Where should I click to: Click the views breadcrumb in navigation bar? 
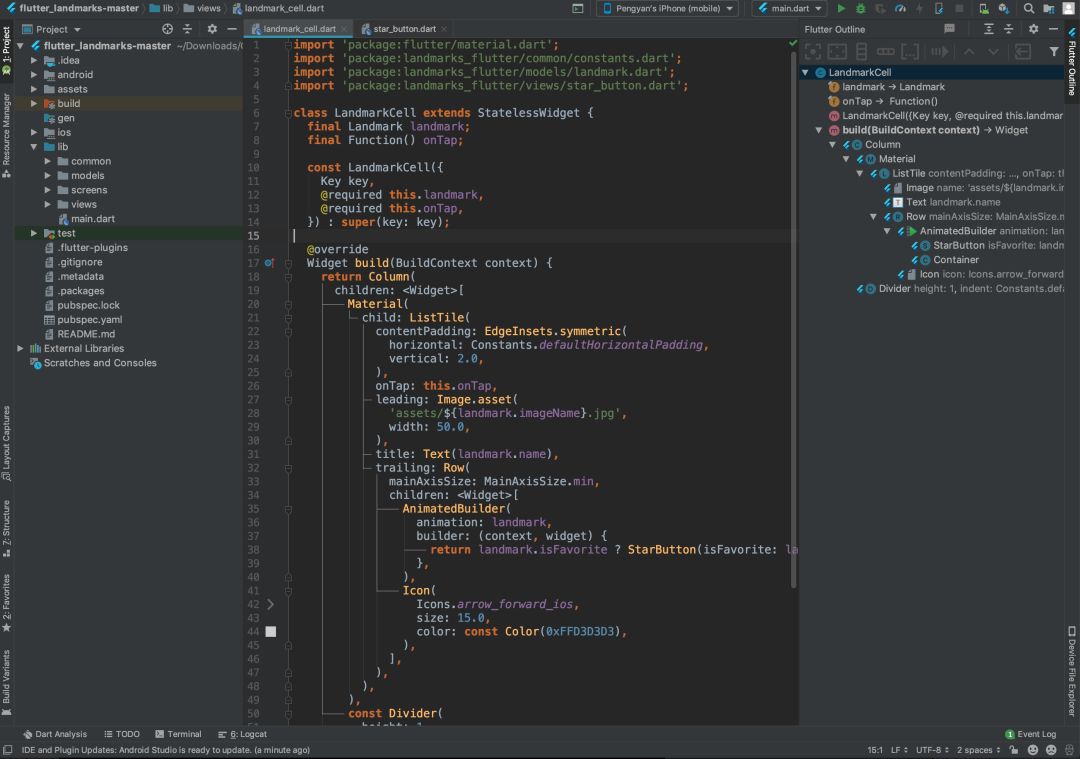(x=202, y=8)
